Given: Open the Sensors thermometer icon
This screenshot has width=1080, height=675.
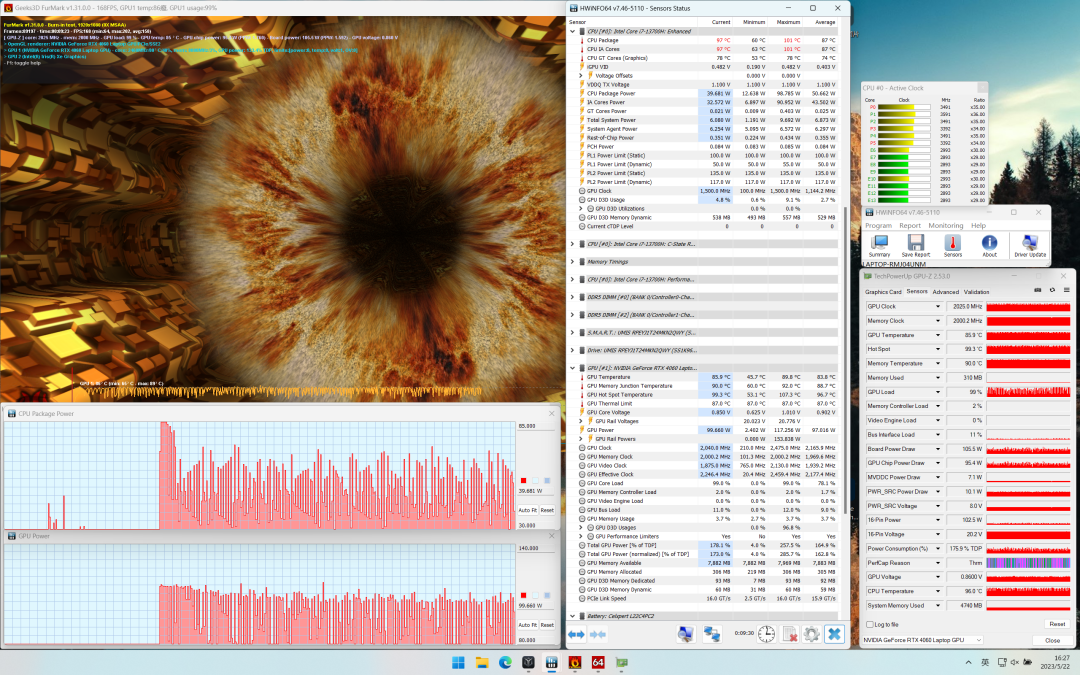Looking at the screenshot, I should pos(952,243).
